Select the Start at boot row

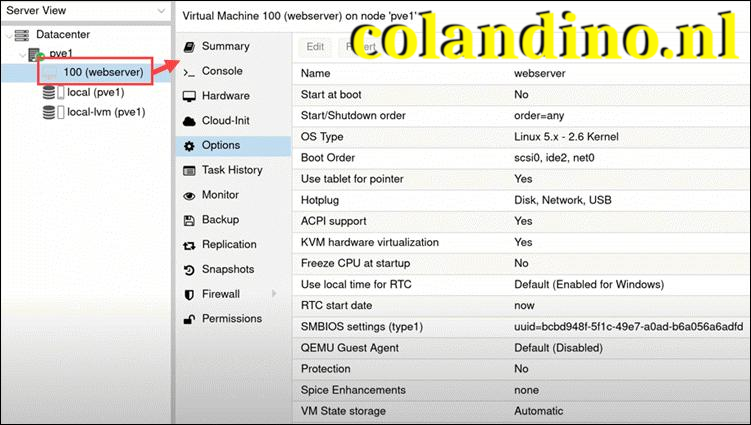click(521, 94)
